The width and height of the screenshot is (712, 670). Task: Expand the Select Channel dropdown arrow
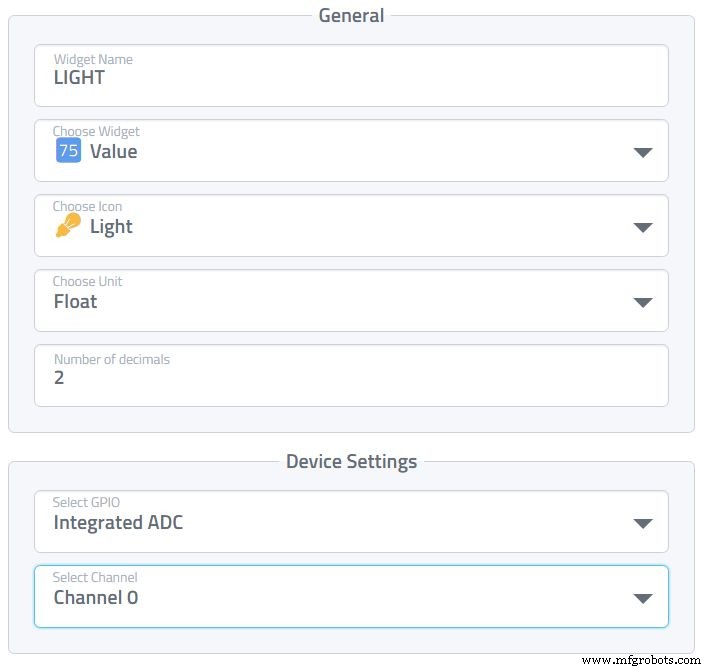(x=643, y=598)
